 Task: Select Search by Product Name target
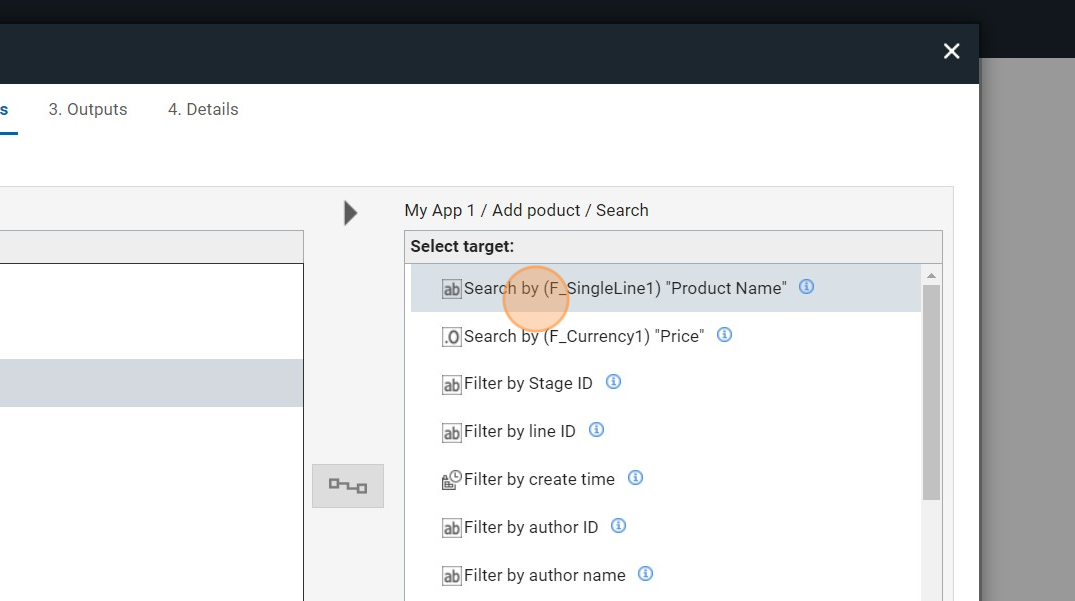[625, 288]
